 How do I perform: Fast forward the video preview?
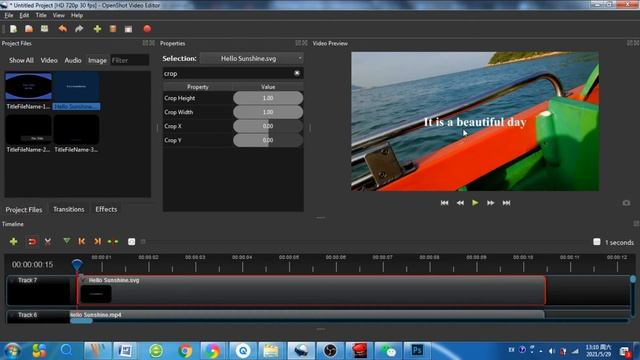click(491, 203)
